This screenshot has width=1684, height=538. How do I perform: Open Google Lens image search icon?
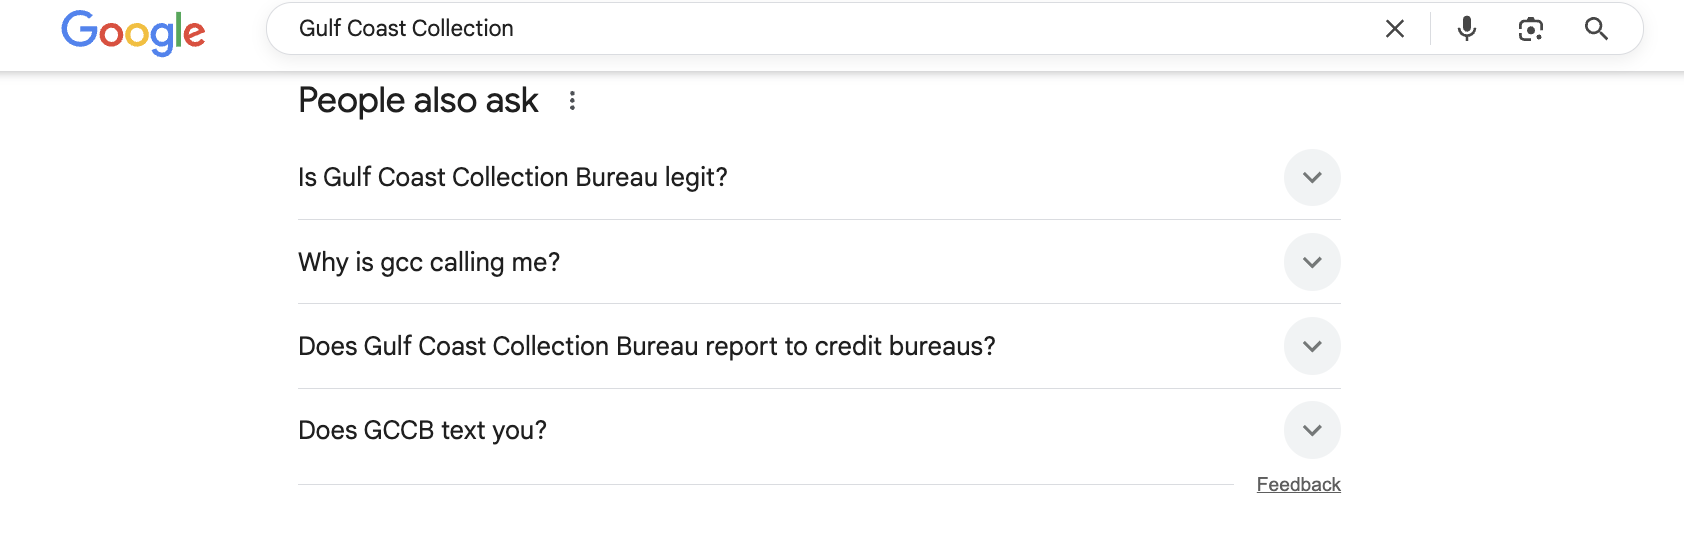(x=1531, y=29)
